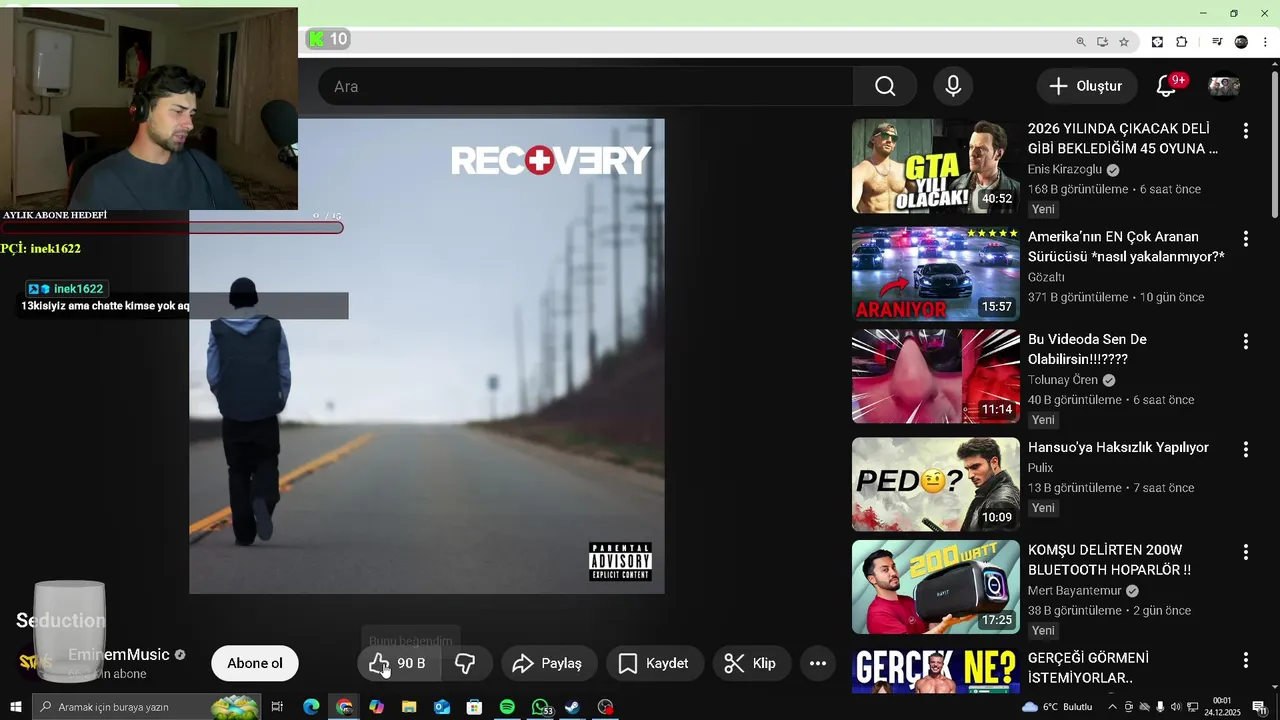This screenshot has width=1280, height=720.
Task: Dislike the video with thumbs down
Action: pos(465,663)
